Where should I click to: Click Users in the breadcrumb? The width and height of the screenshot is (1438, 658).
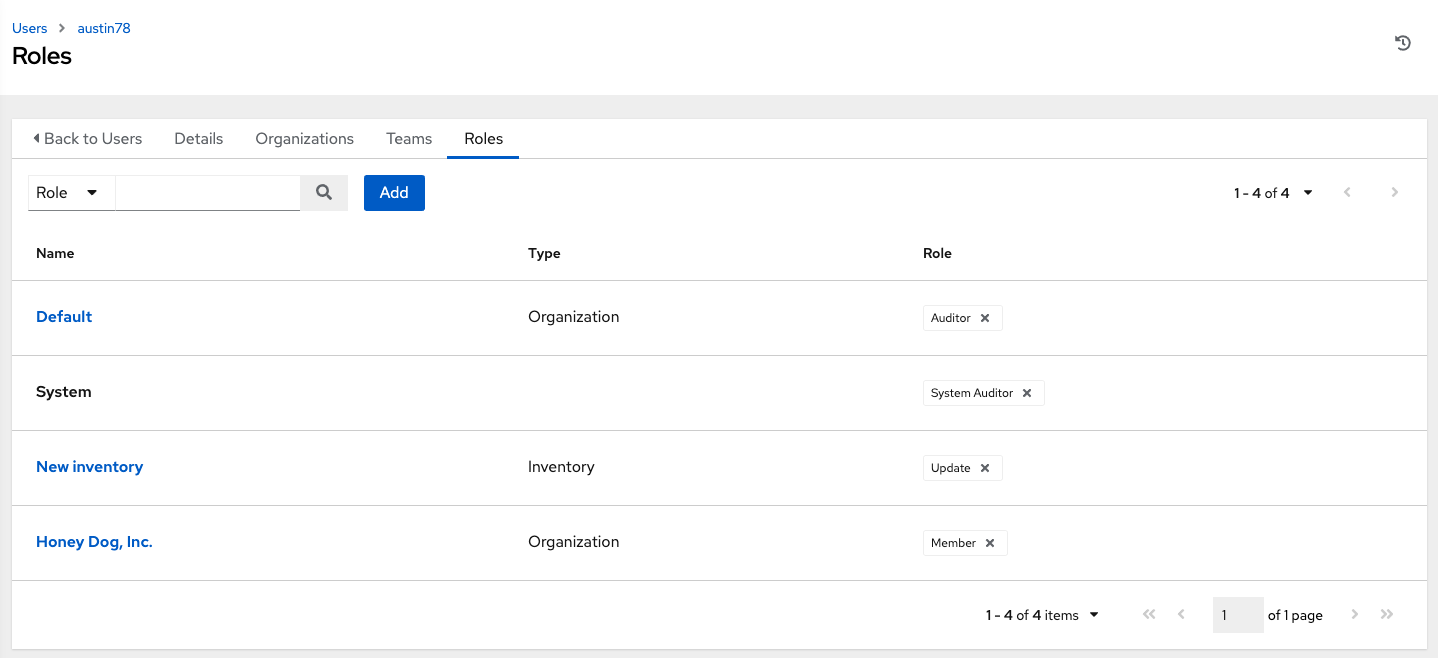tap(29, 28)
